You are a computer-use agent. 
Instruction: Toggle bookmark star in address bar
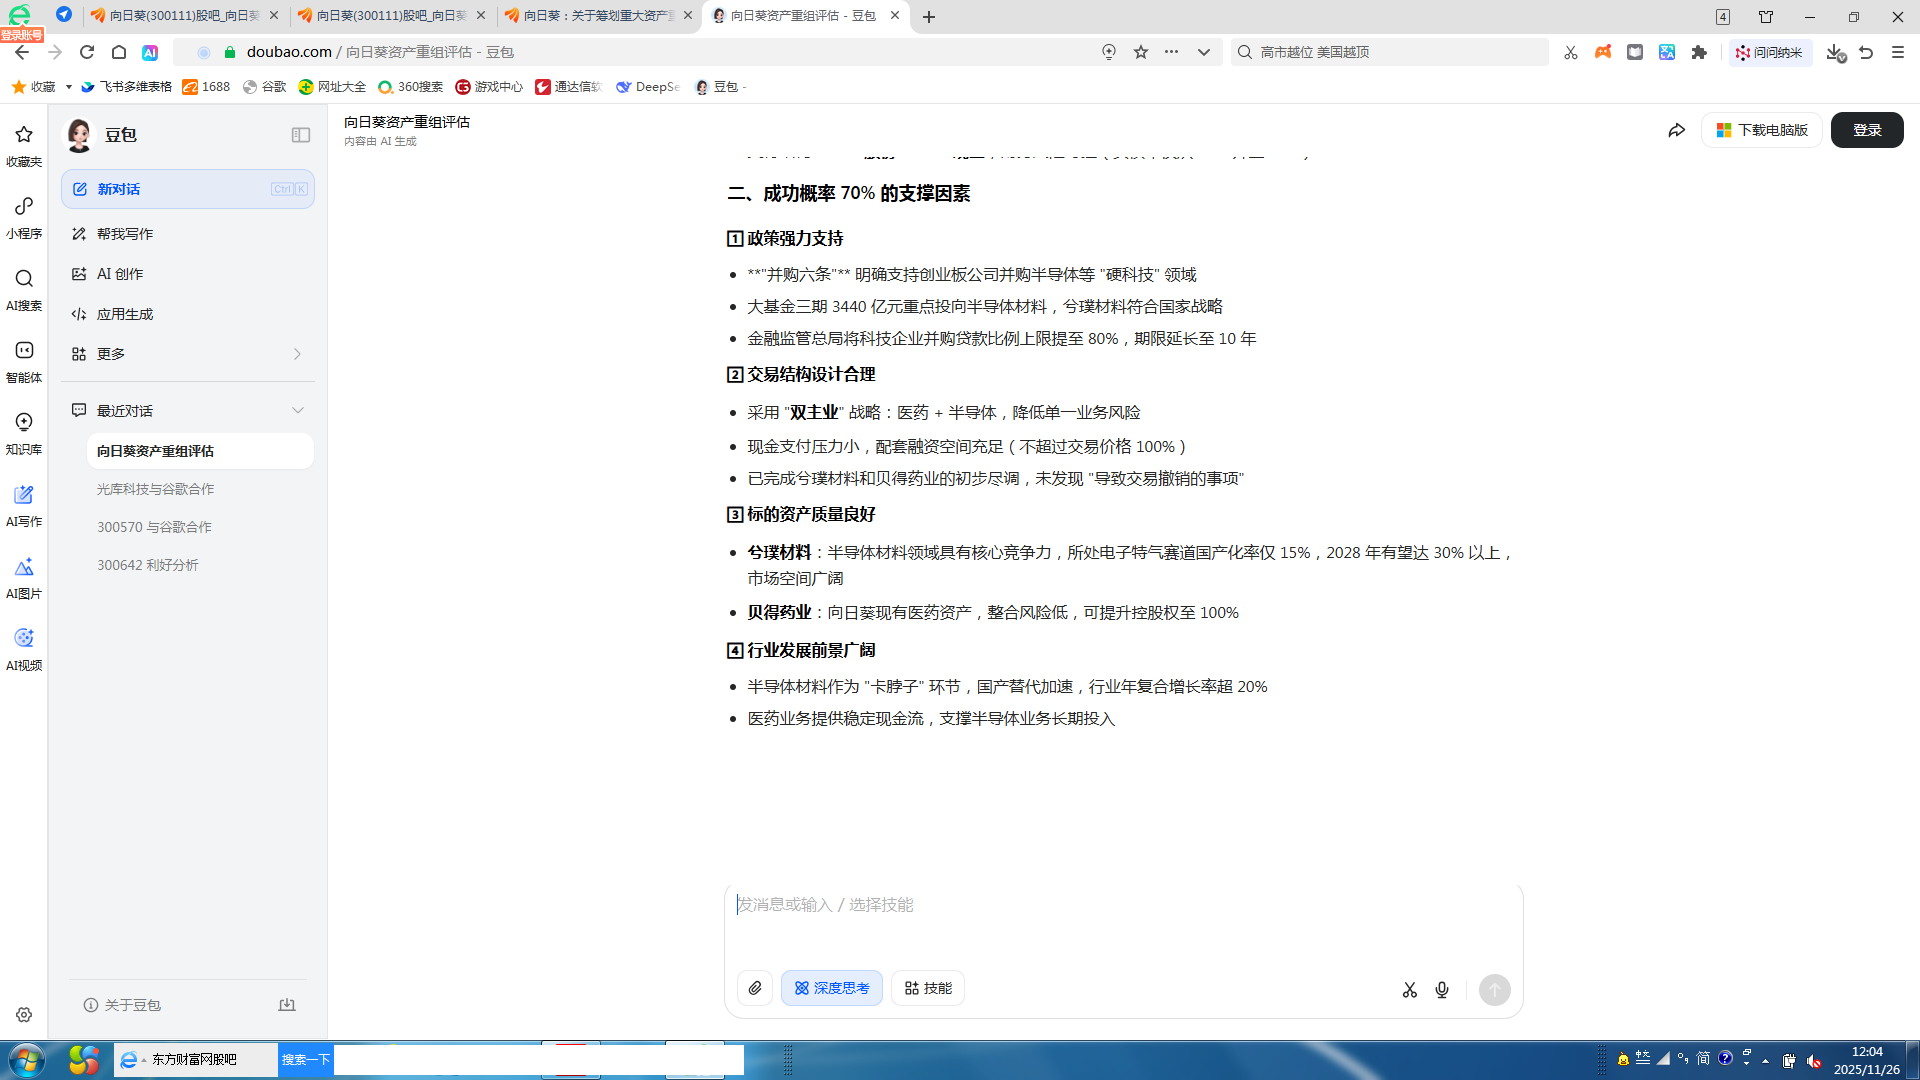pyautogui.click(x=1141, y=52)
